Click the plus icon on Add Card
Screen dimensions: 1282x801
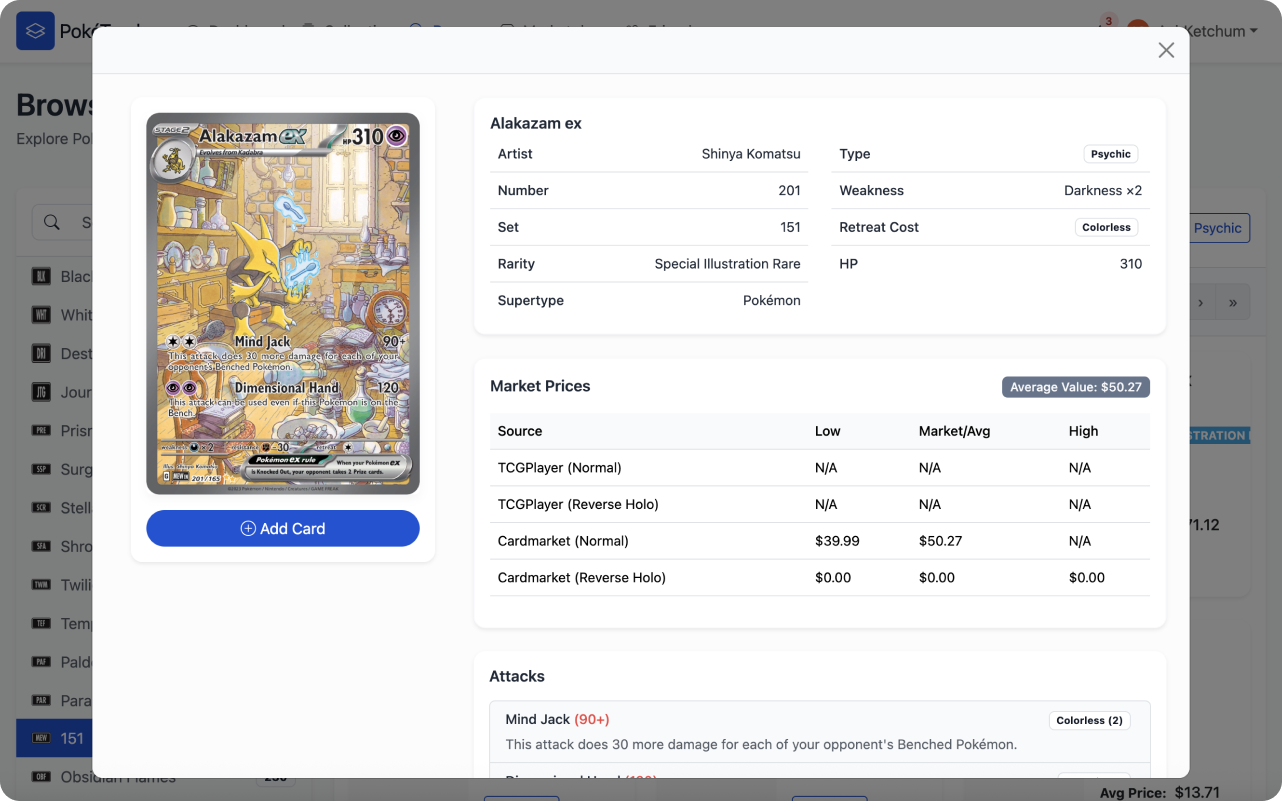click(x=248, y=528)
